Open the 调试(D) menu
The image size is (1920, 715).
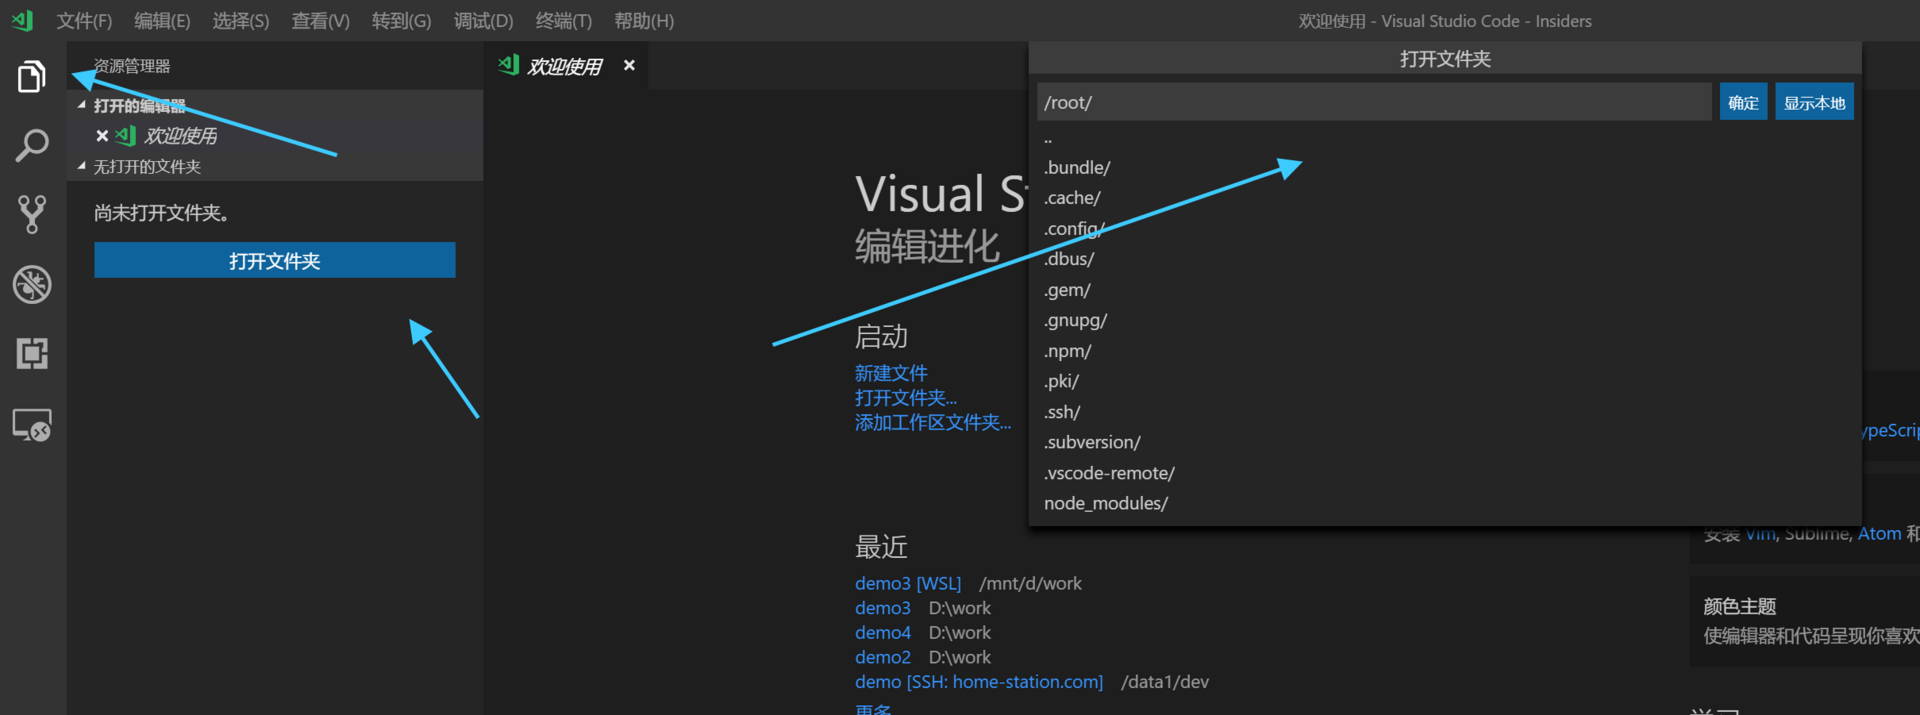483,21
